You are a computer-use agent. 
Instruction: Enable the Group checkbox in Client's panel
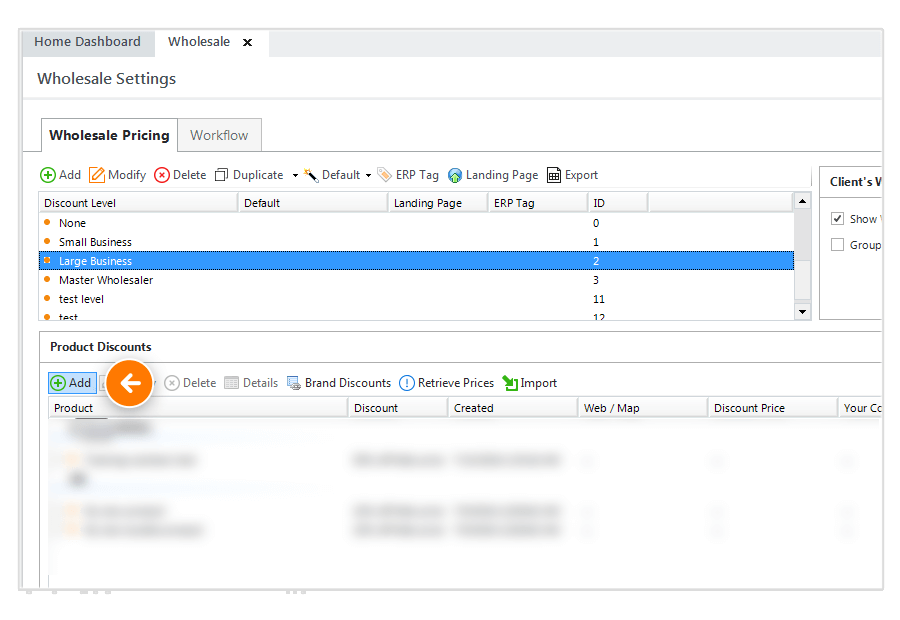[837, 245]
